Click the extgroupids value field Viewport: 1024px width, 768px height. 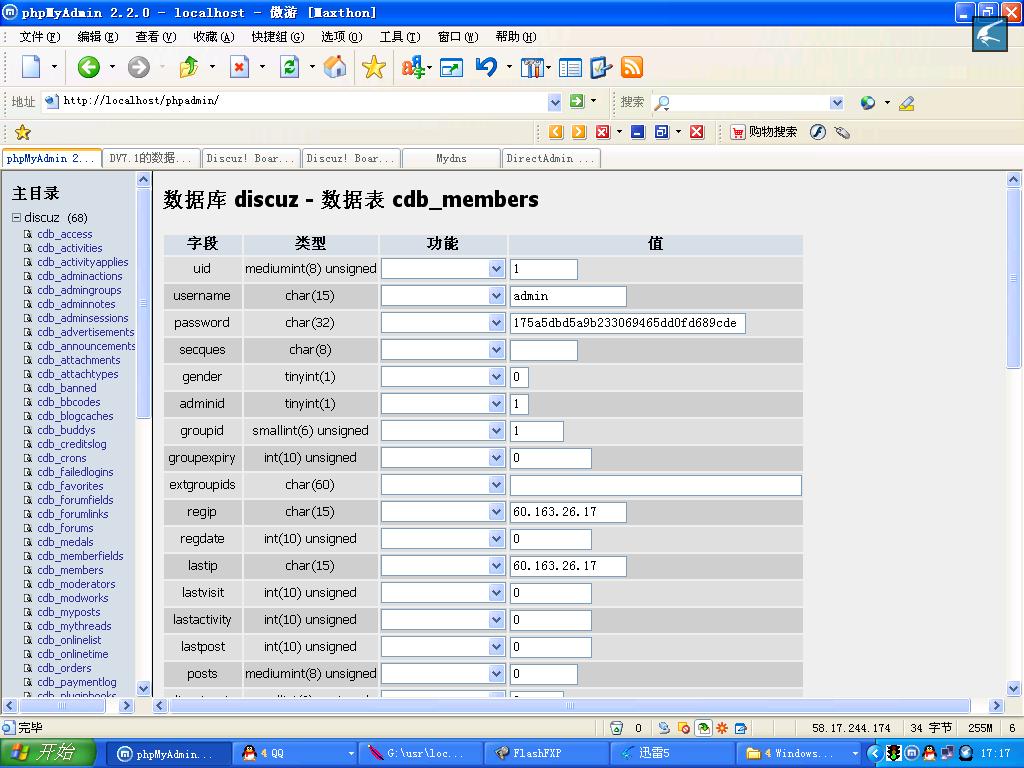pyautogui.click(x=656, y=485)
